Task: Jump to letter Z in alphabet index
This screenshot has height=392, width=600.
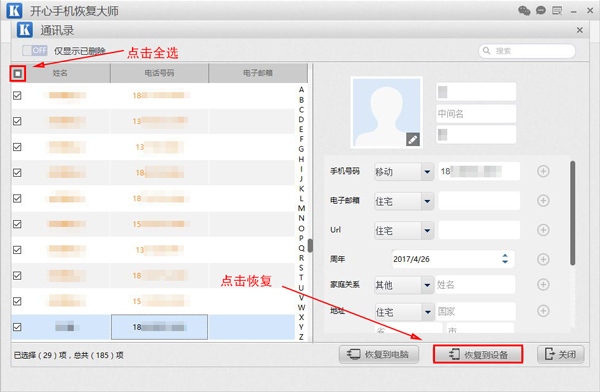Action: 301,337
